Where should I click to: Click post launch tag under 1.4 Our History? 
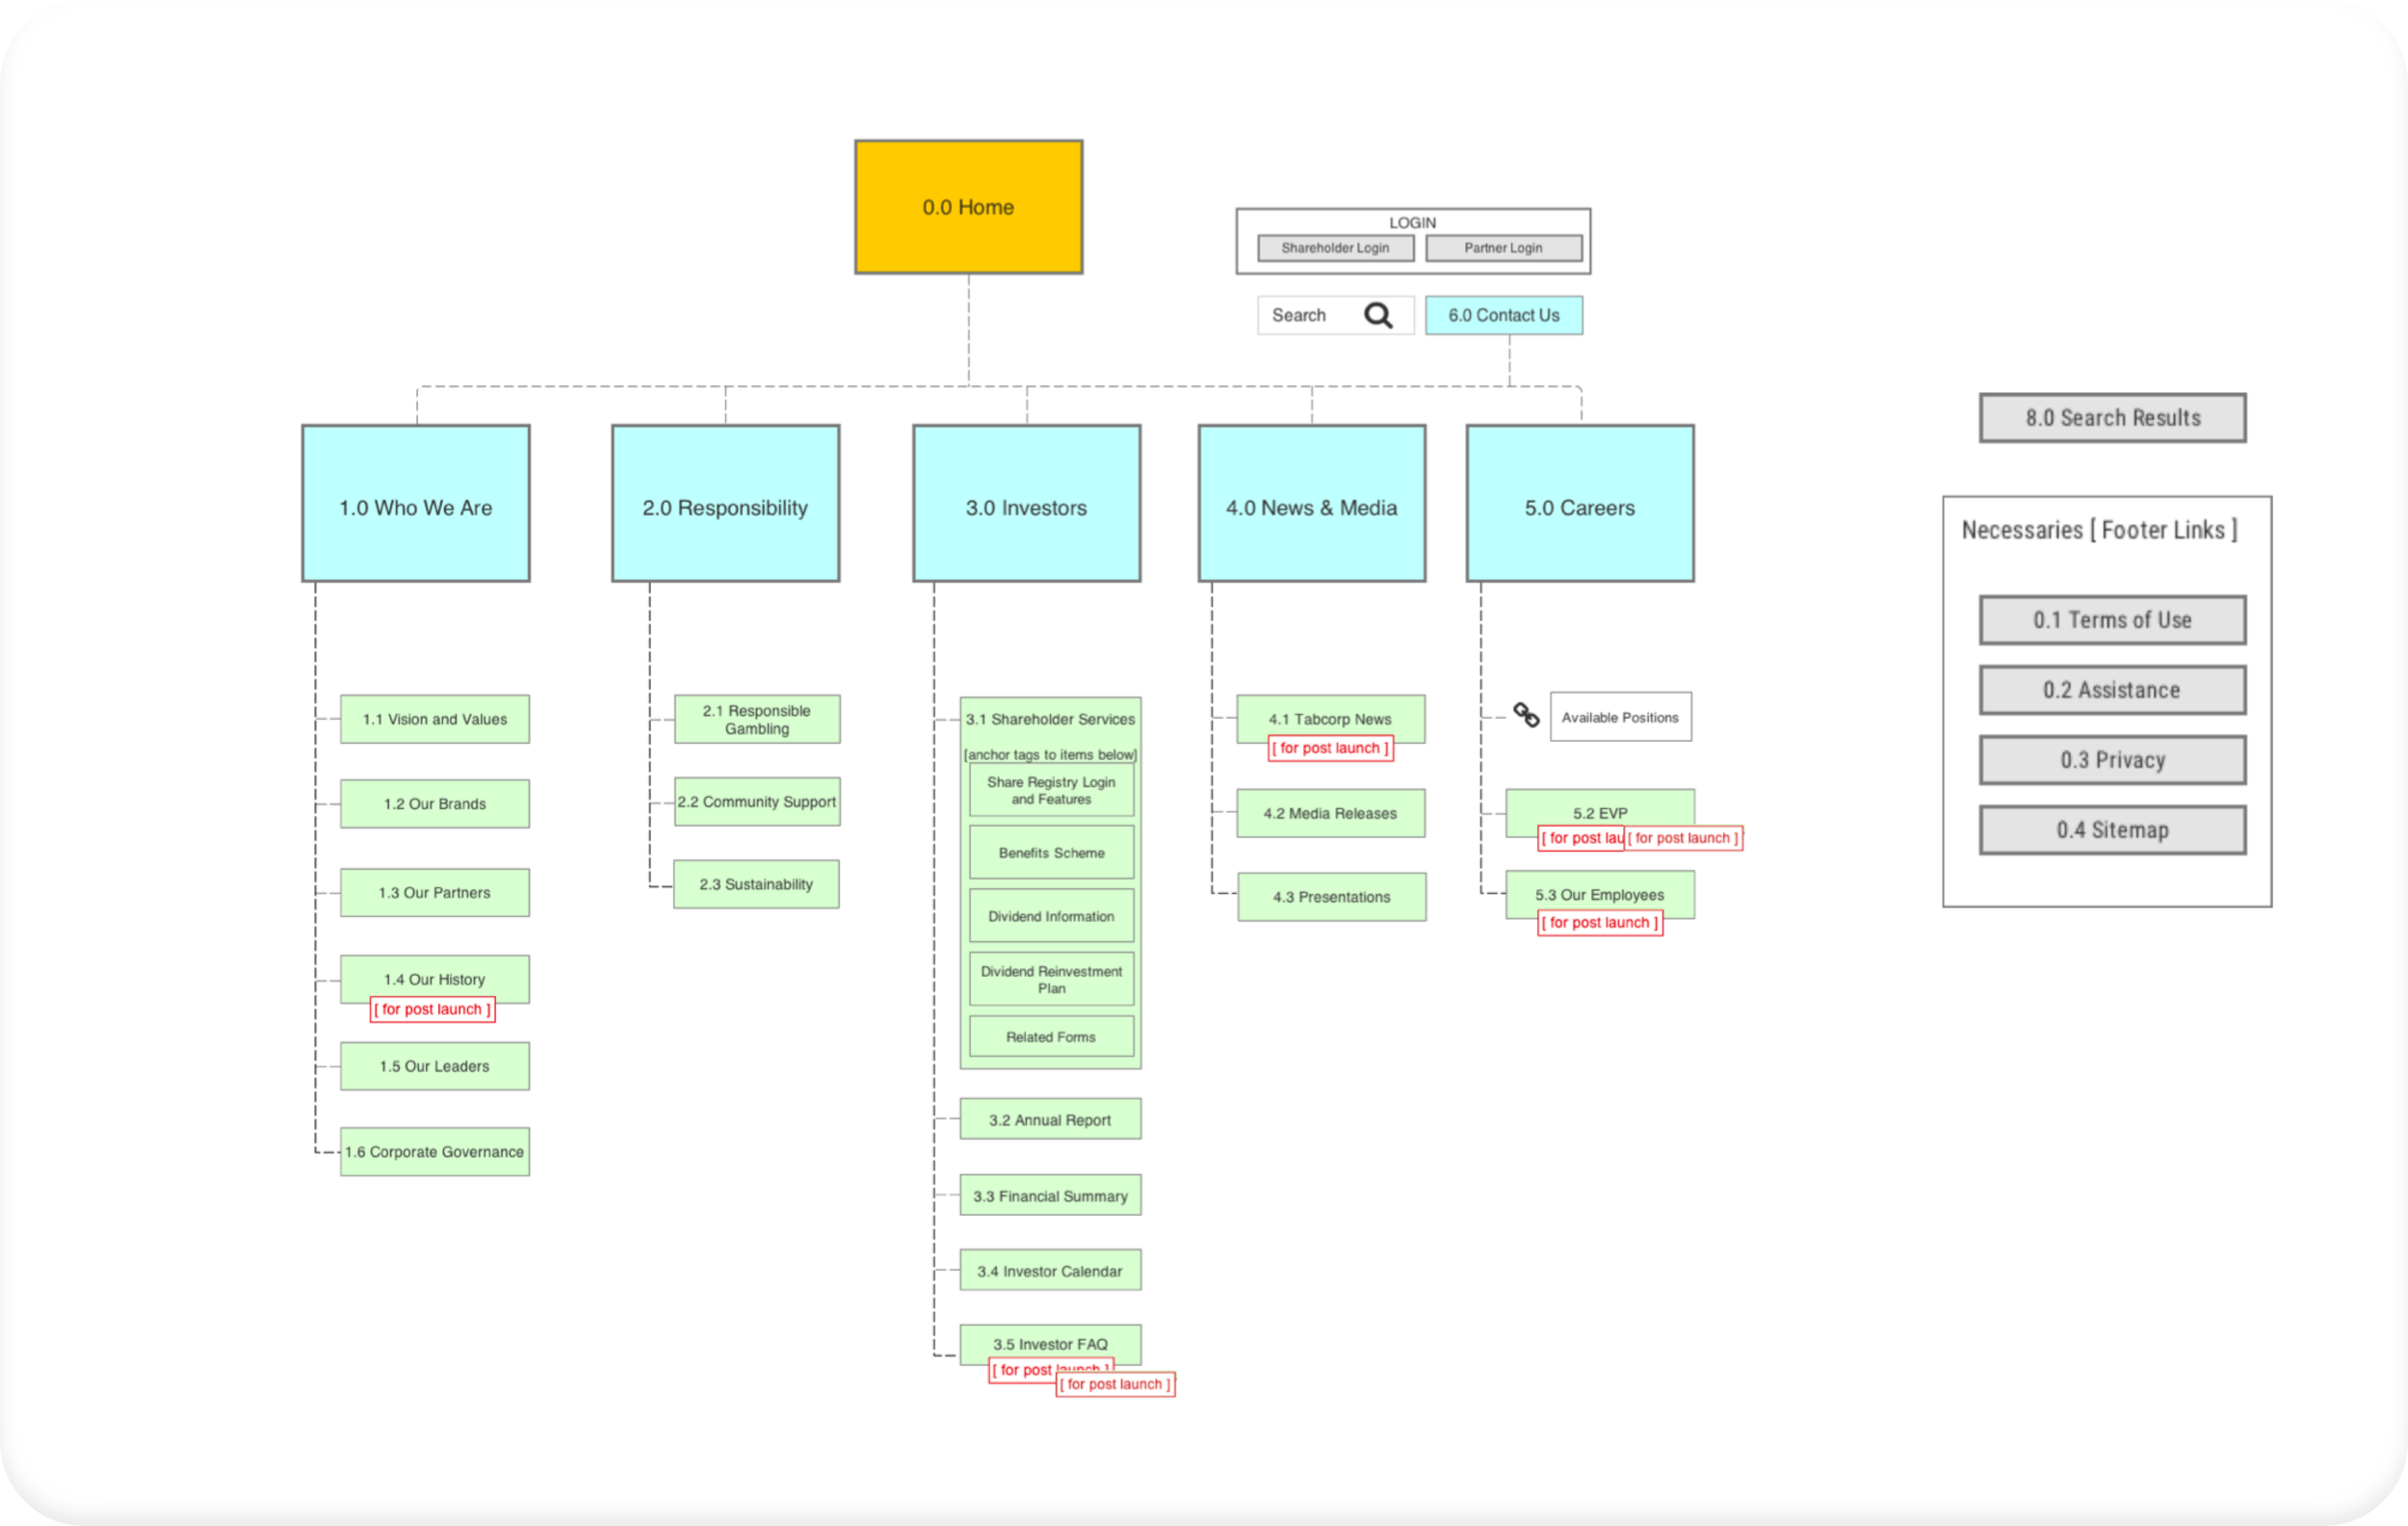tap(432, 1010)
